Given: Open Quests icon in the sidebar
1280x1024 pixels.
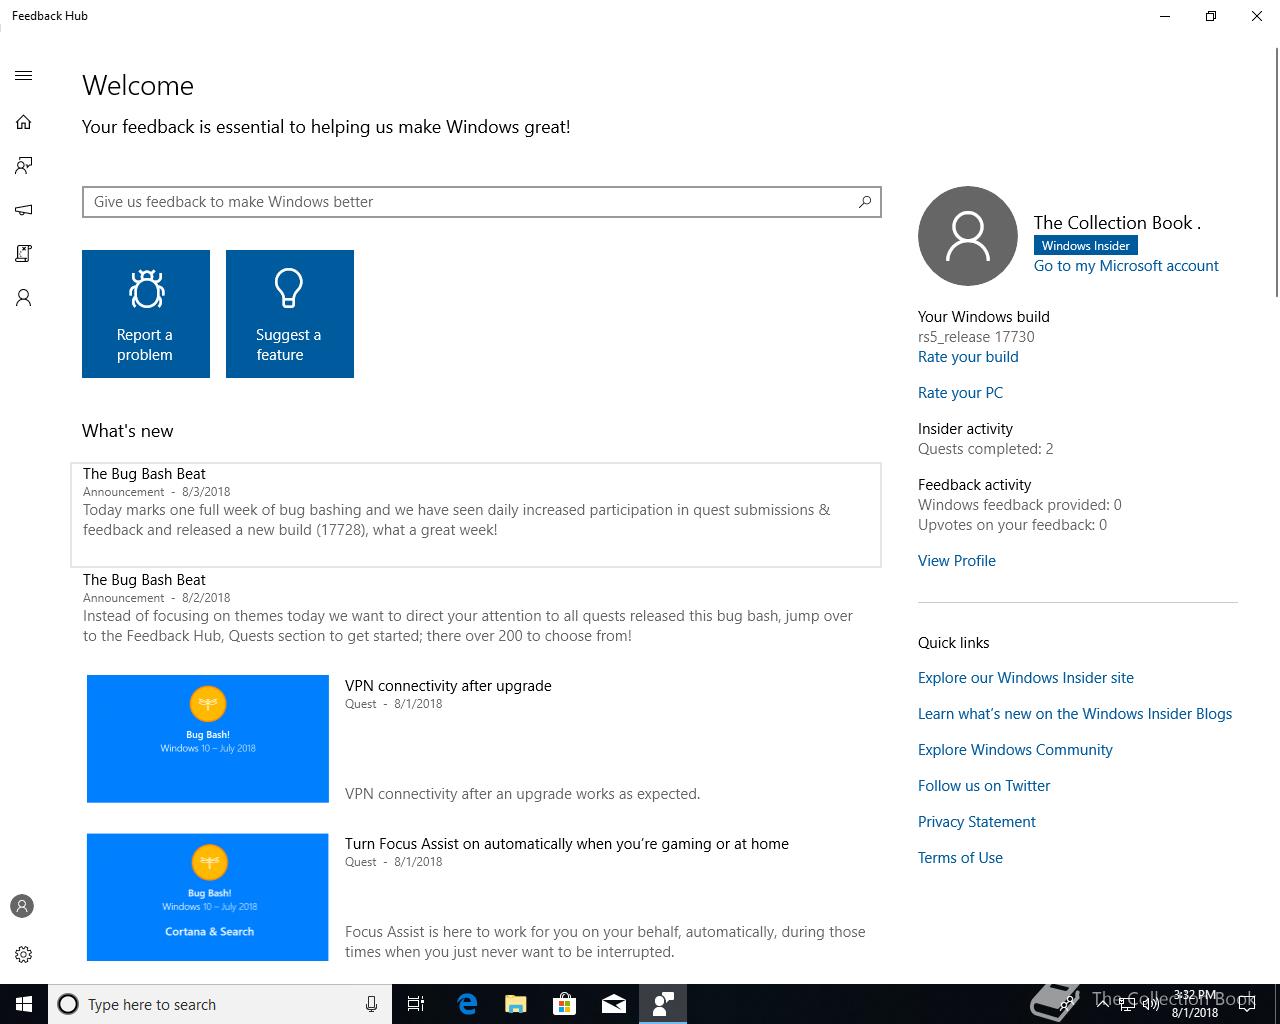Looking at the screenshot, I should [24, 254].
